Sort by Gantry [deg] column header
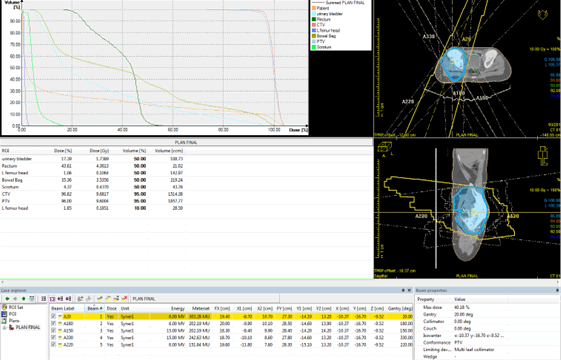The width and height of the screenshot is (561, 360). click(x=400, y=308)
